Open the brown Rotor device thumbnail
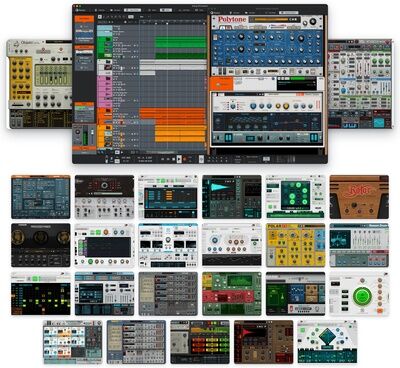400x368 pixels. click(x=359, y=197)
